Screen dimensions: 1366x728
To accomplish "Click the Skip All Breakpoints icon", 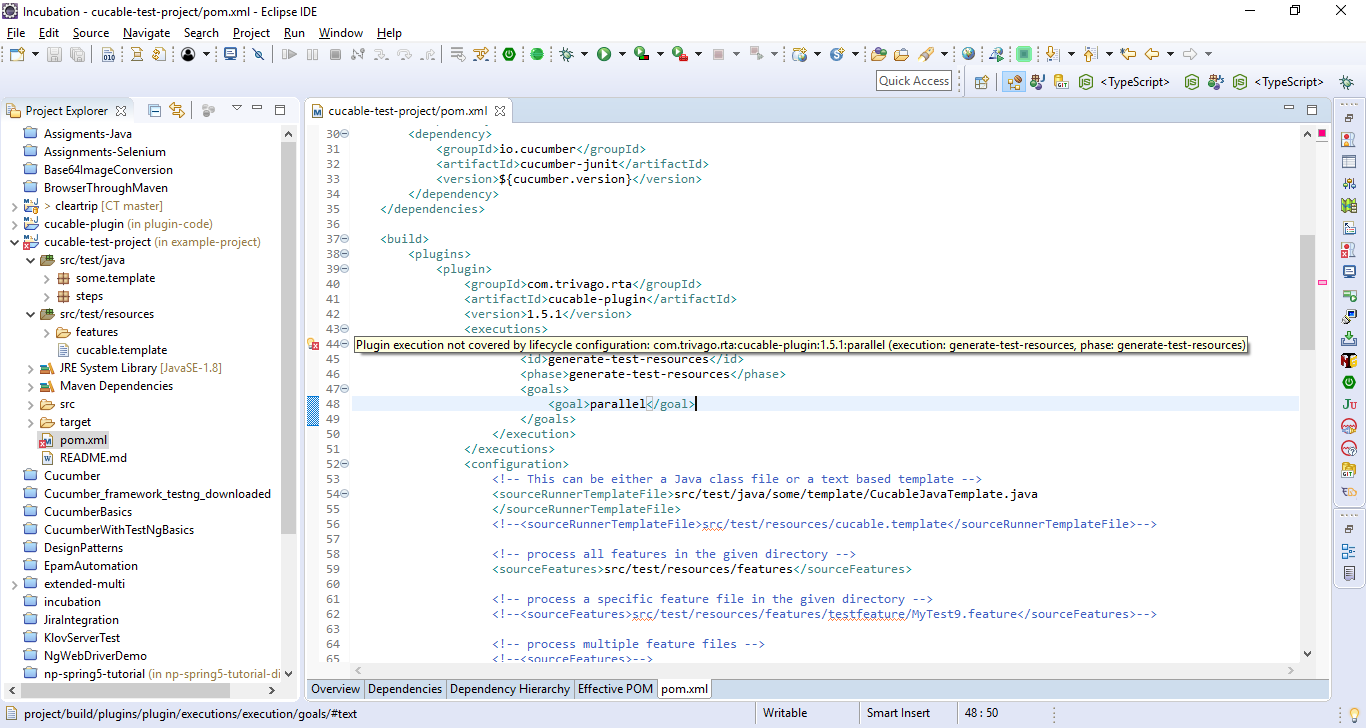I will tap(258, 54).
